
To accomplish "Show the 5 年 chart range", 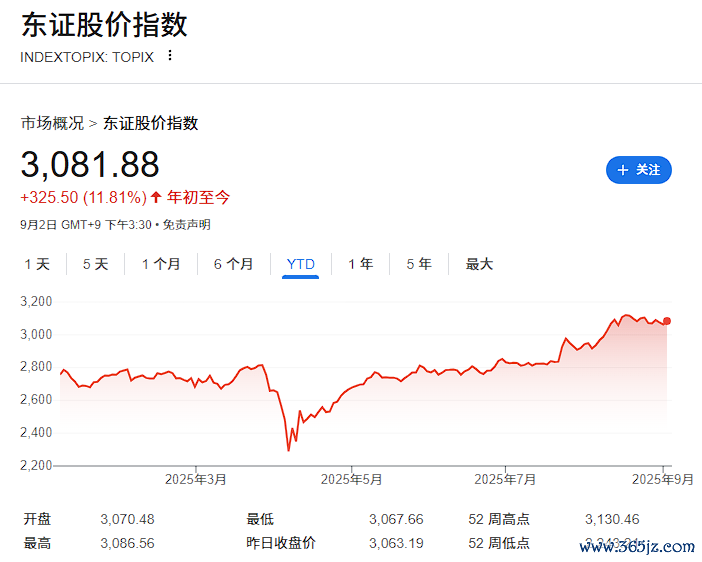I will (419, 264).
